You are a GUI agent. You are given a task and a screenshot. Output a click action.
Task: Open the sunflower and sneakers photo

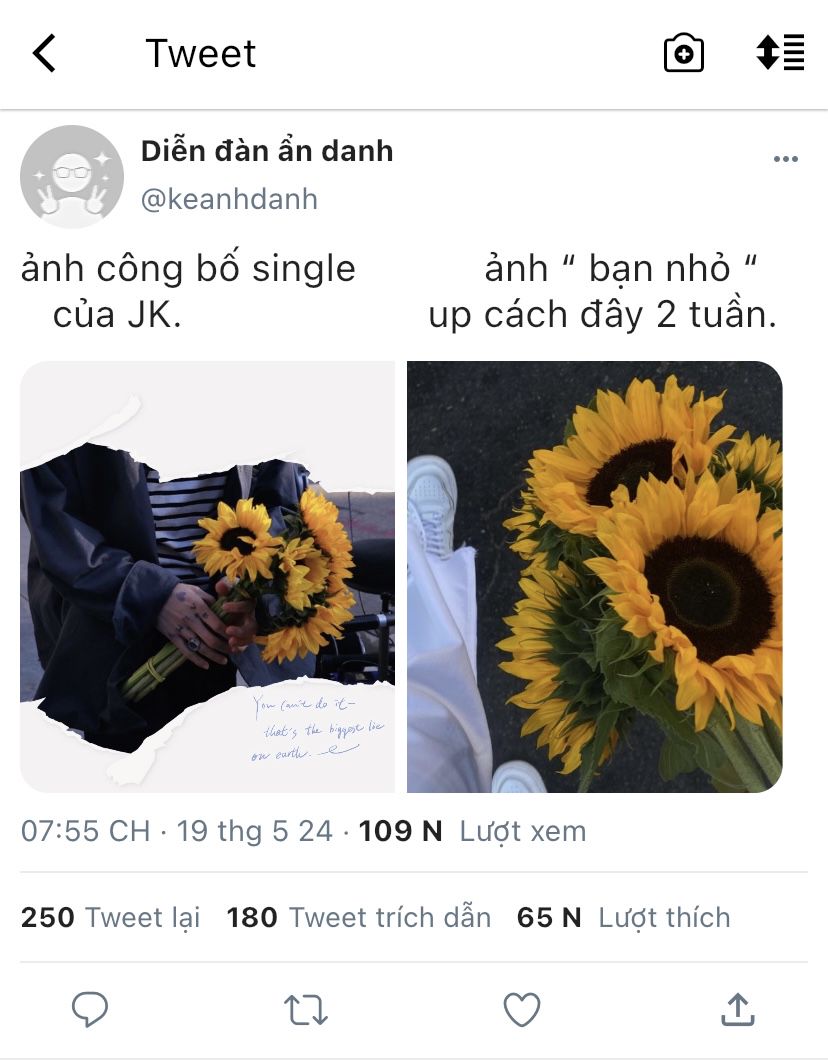click(595, 577)
